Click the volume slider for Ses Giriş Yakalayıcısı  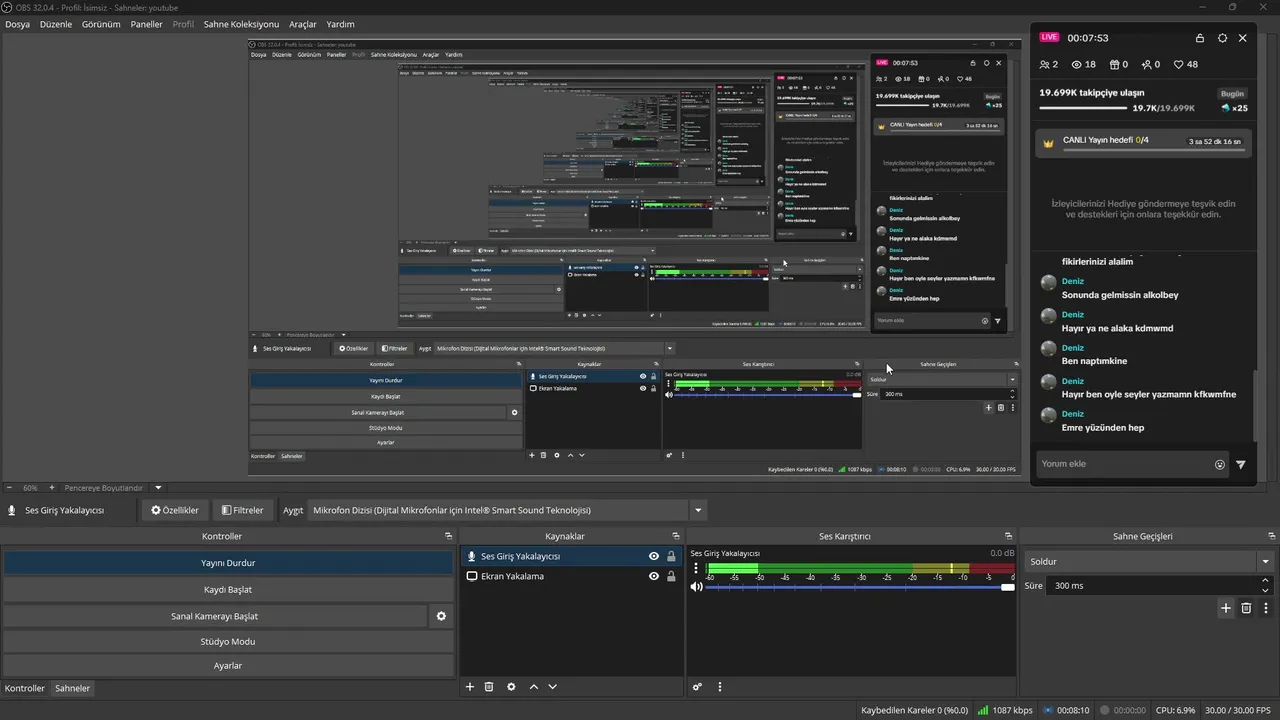[x=860, y=587]
